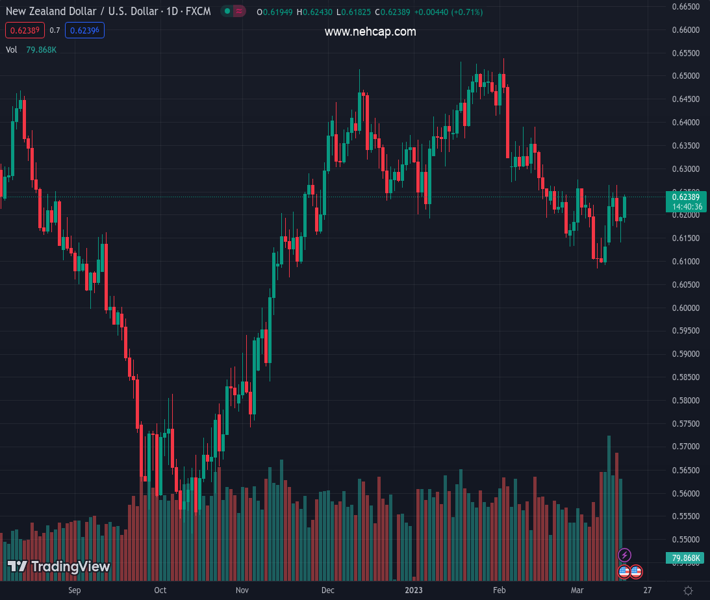Click the pink data mode icon beside FXCM
The height and width of the screenshot is (600, 710).
[x=241, y=12]
